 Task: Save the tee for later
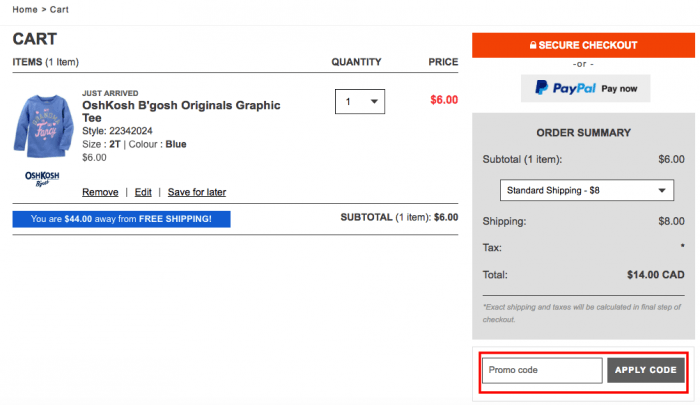click(197, 192)
